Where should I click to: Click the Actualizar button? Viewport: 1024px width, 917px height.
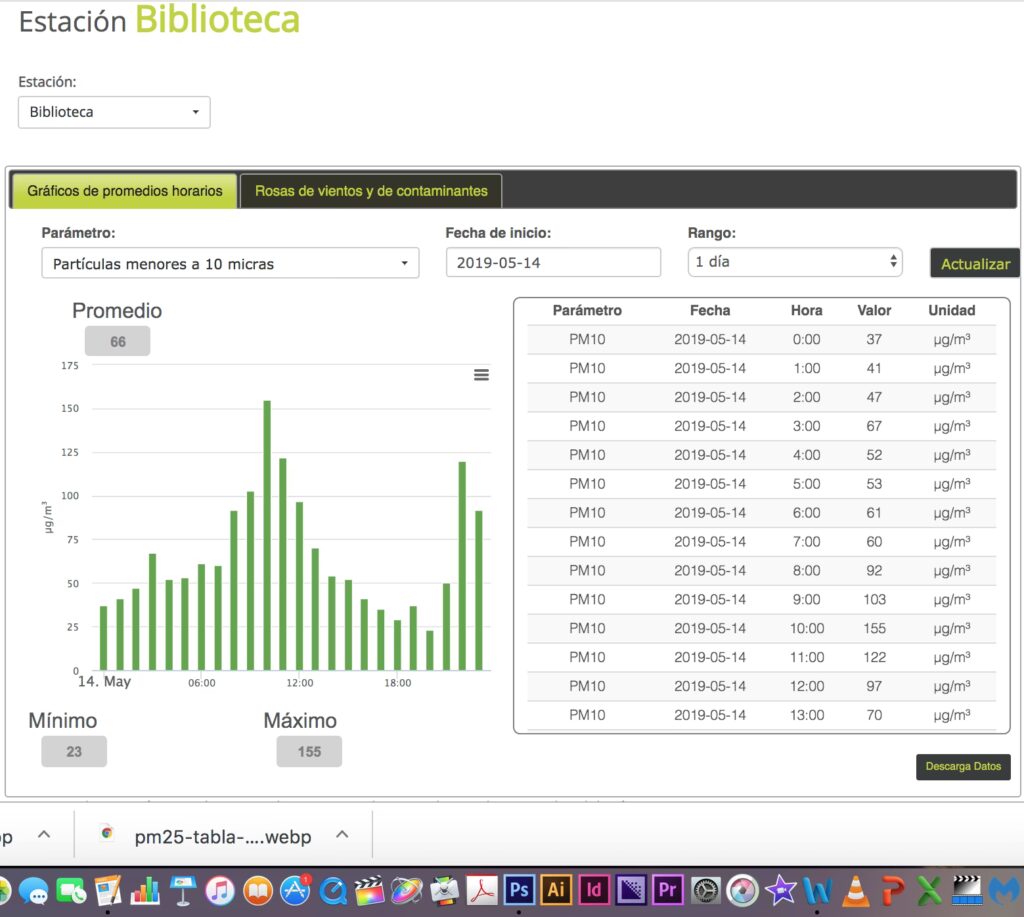[975, 264]
